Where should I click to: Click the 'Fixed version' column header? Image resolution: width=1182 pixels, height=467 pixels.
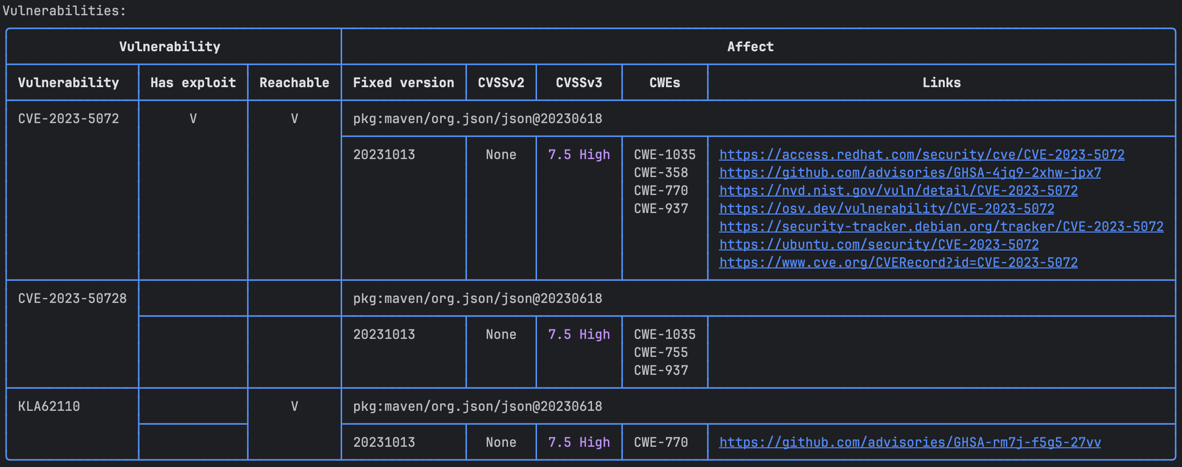403,83
